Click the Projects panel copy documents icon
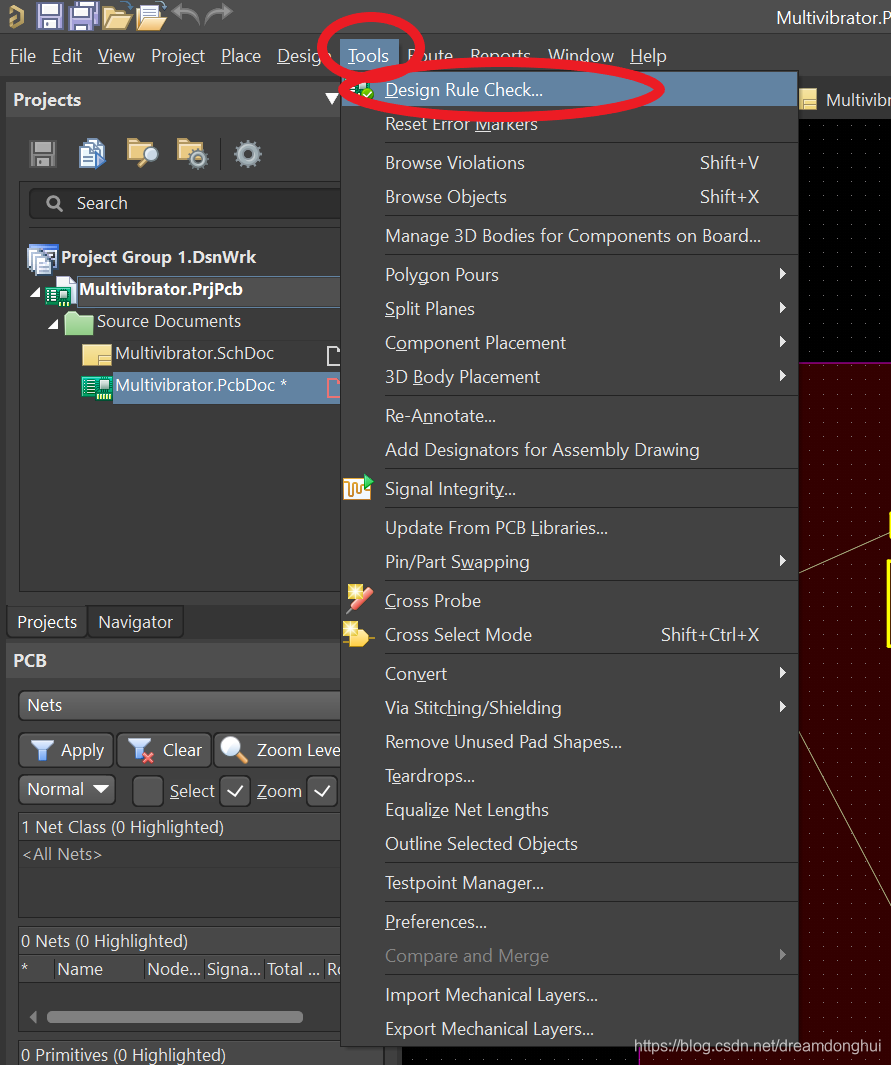This screenshot has height=1065, width=891. point(92,154)
